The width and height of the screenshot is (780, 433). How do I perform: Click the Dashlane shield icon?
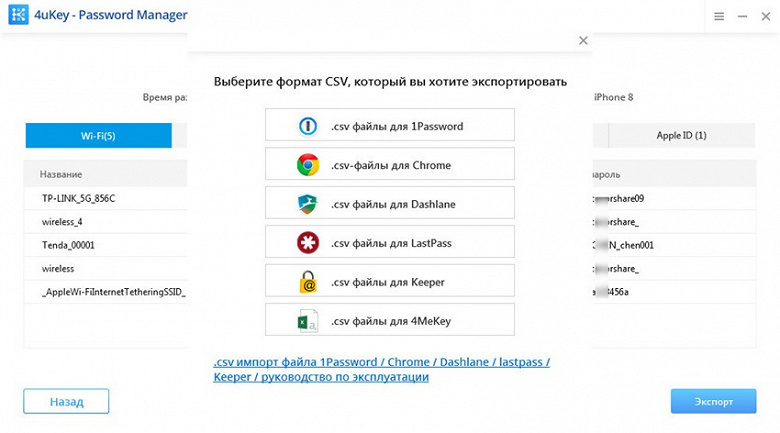pyautogui.click(x=308, y=204)
